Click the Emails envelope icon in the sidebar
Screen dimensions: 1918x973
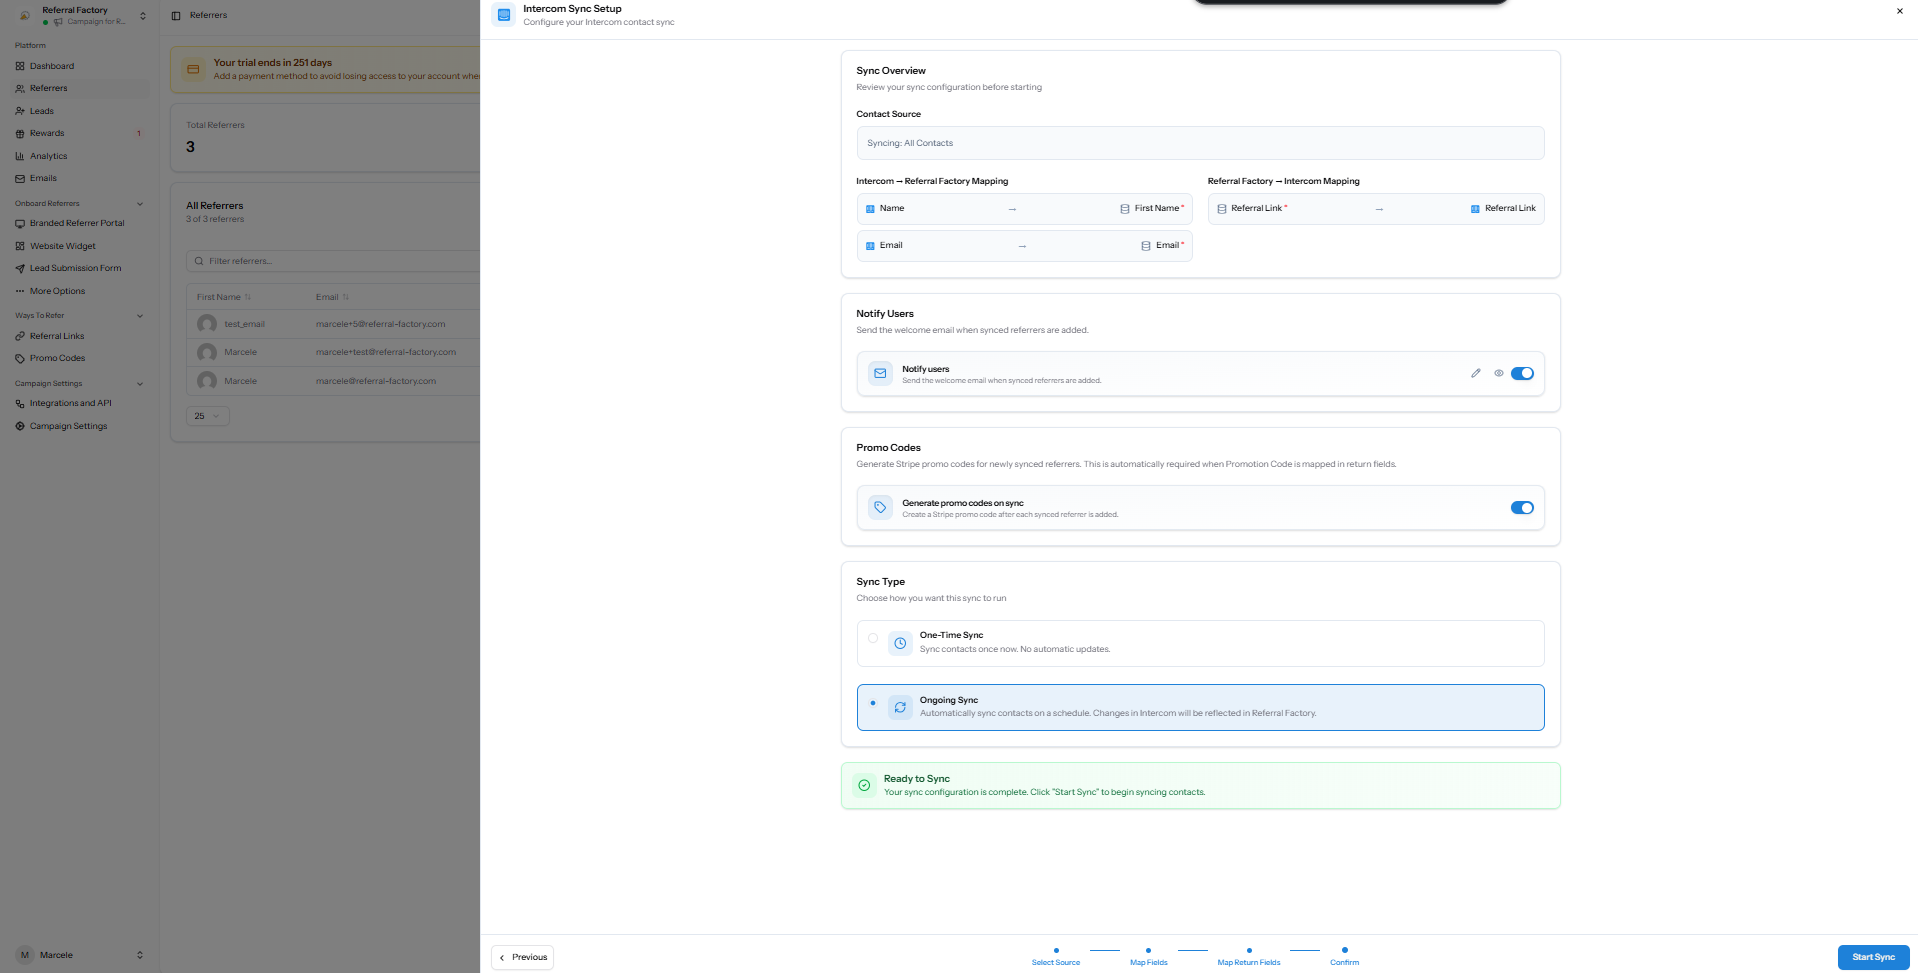click(x=20, y=178)
